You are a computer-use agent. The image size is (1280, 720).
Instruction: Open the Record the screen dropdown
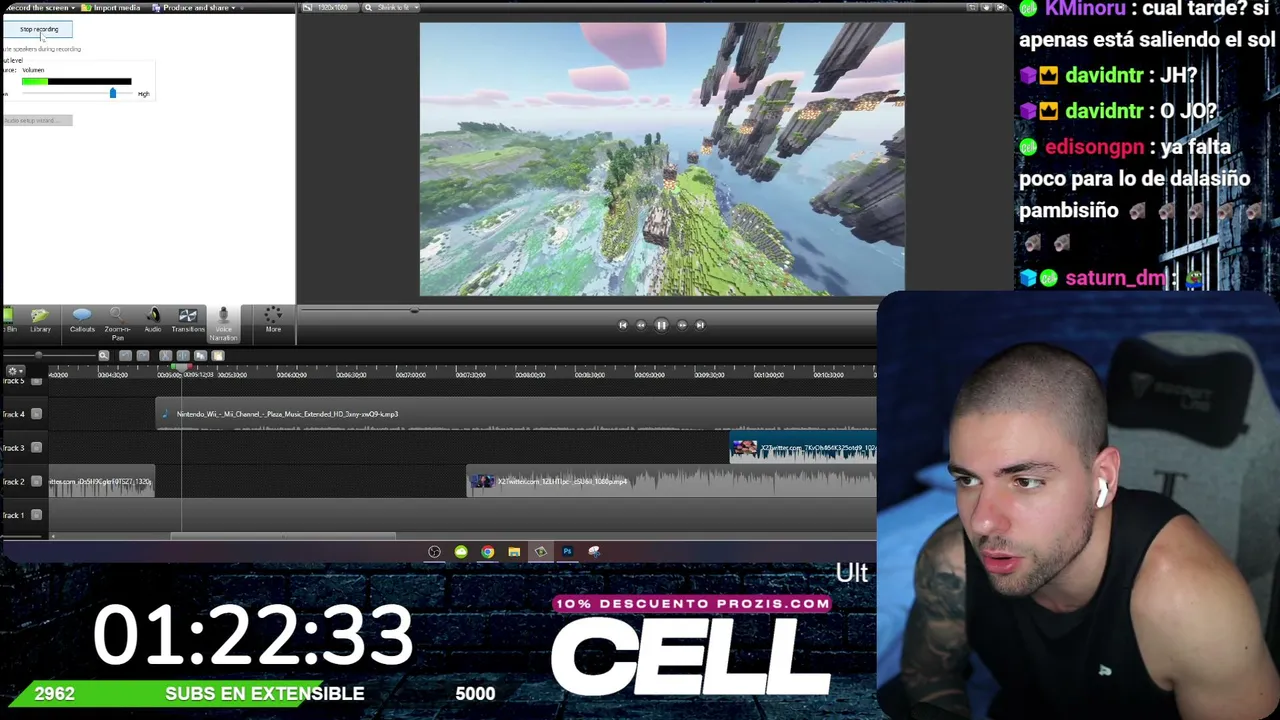(39, 7)
